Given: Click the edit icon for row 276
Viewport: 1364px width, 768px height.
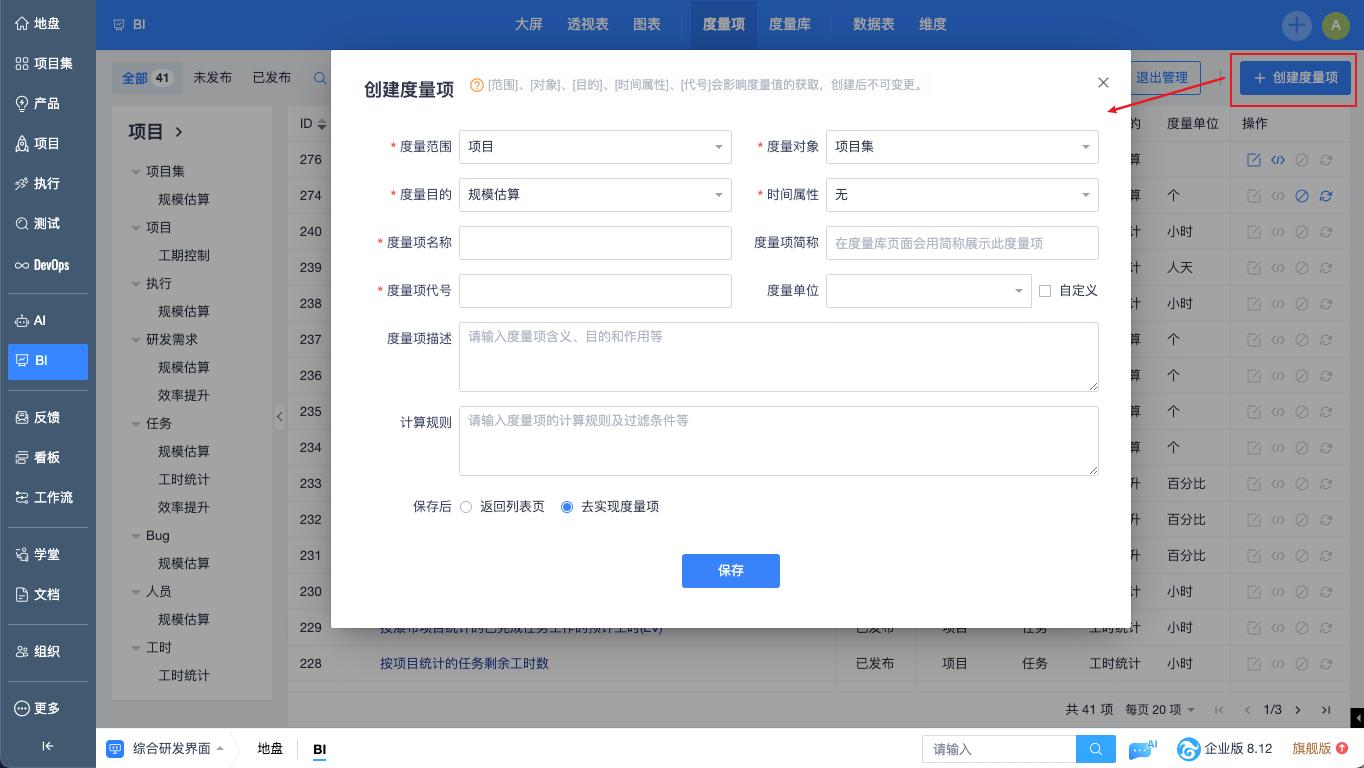Looking at the screenshot, I should pyautogui.click(x=1253, y=160).
